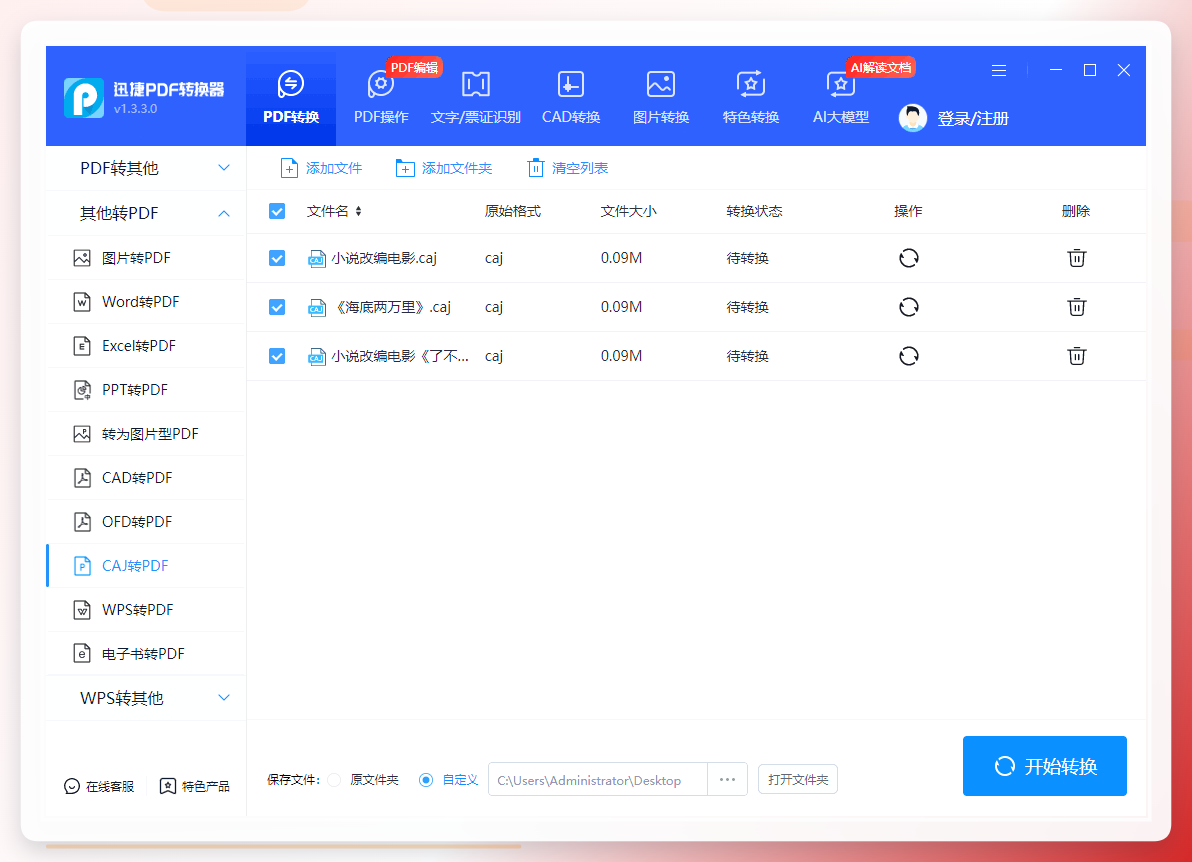The width and height of the screenshot is (1192, 862).
Task: Collapse the 其他转PDF section
Action: coord(146,214)
